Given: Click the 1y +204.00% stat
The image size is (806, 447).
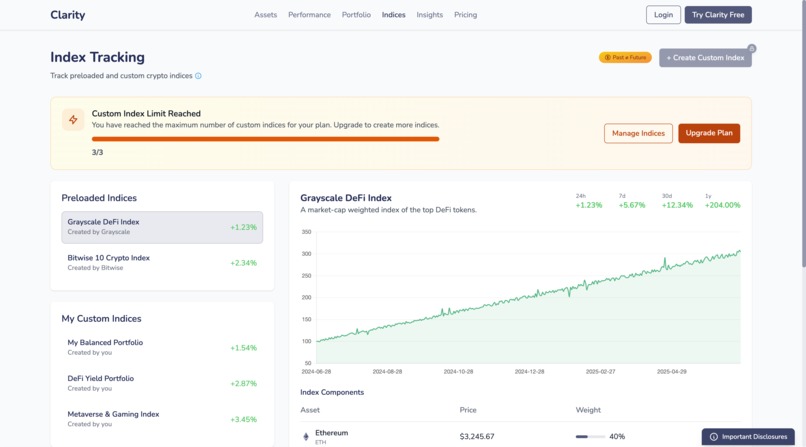Looking at the screenshot, I should (722, 201).
